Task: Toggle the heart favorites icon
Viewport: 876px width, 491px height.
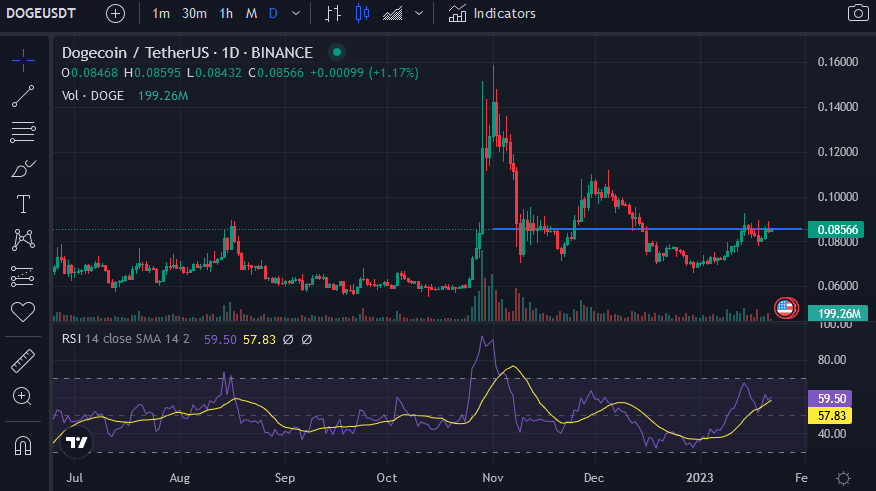Action: 23,312
